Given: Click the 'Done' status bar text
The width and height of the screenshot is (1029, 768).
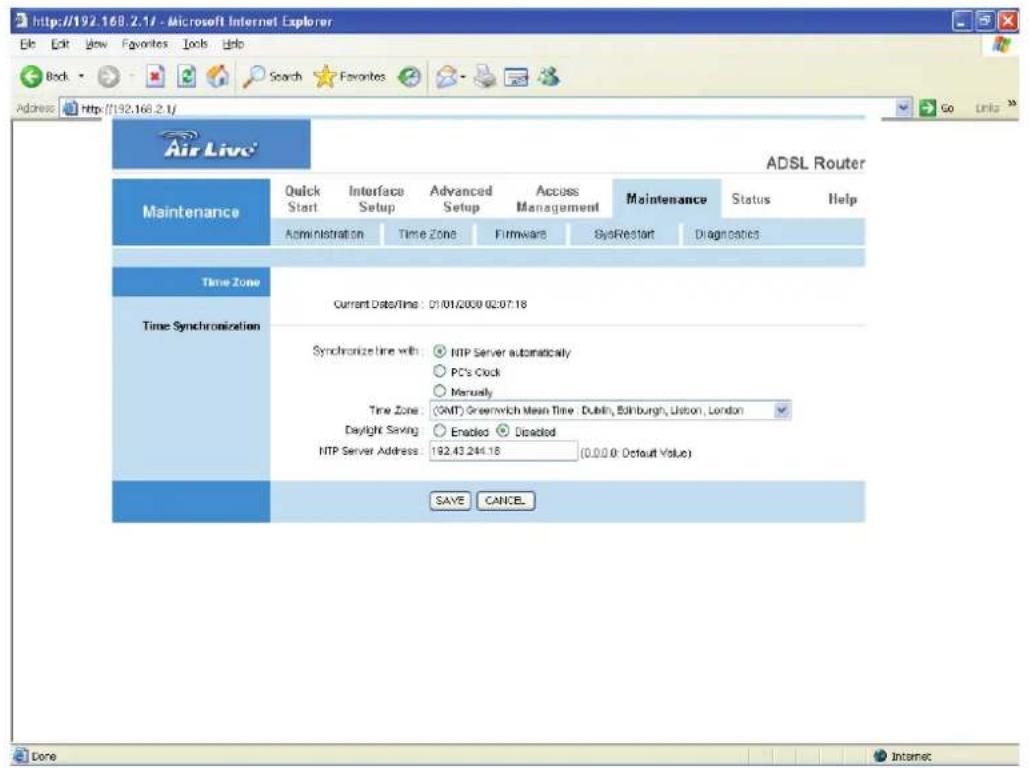Looking at the screenshot, I should (x=44, y=756).
